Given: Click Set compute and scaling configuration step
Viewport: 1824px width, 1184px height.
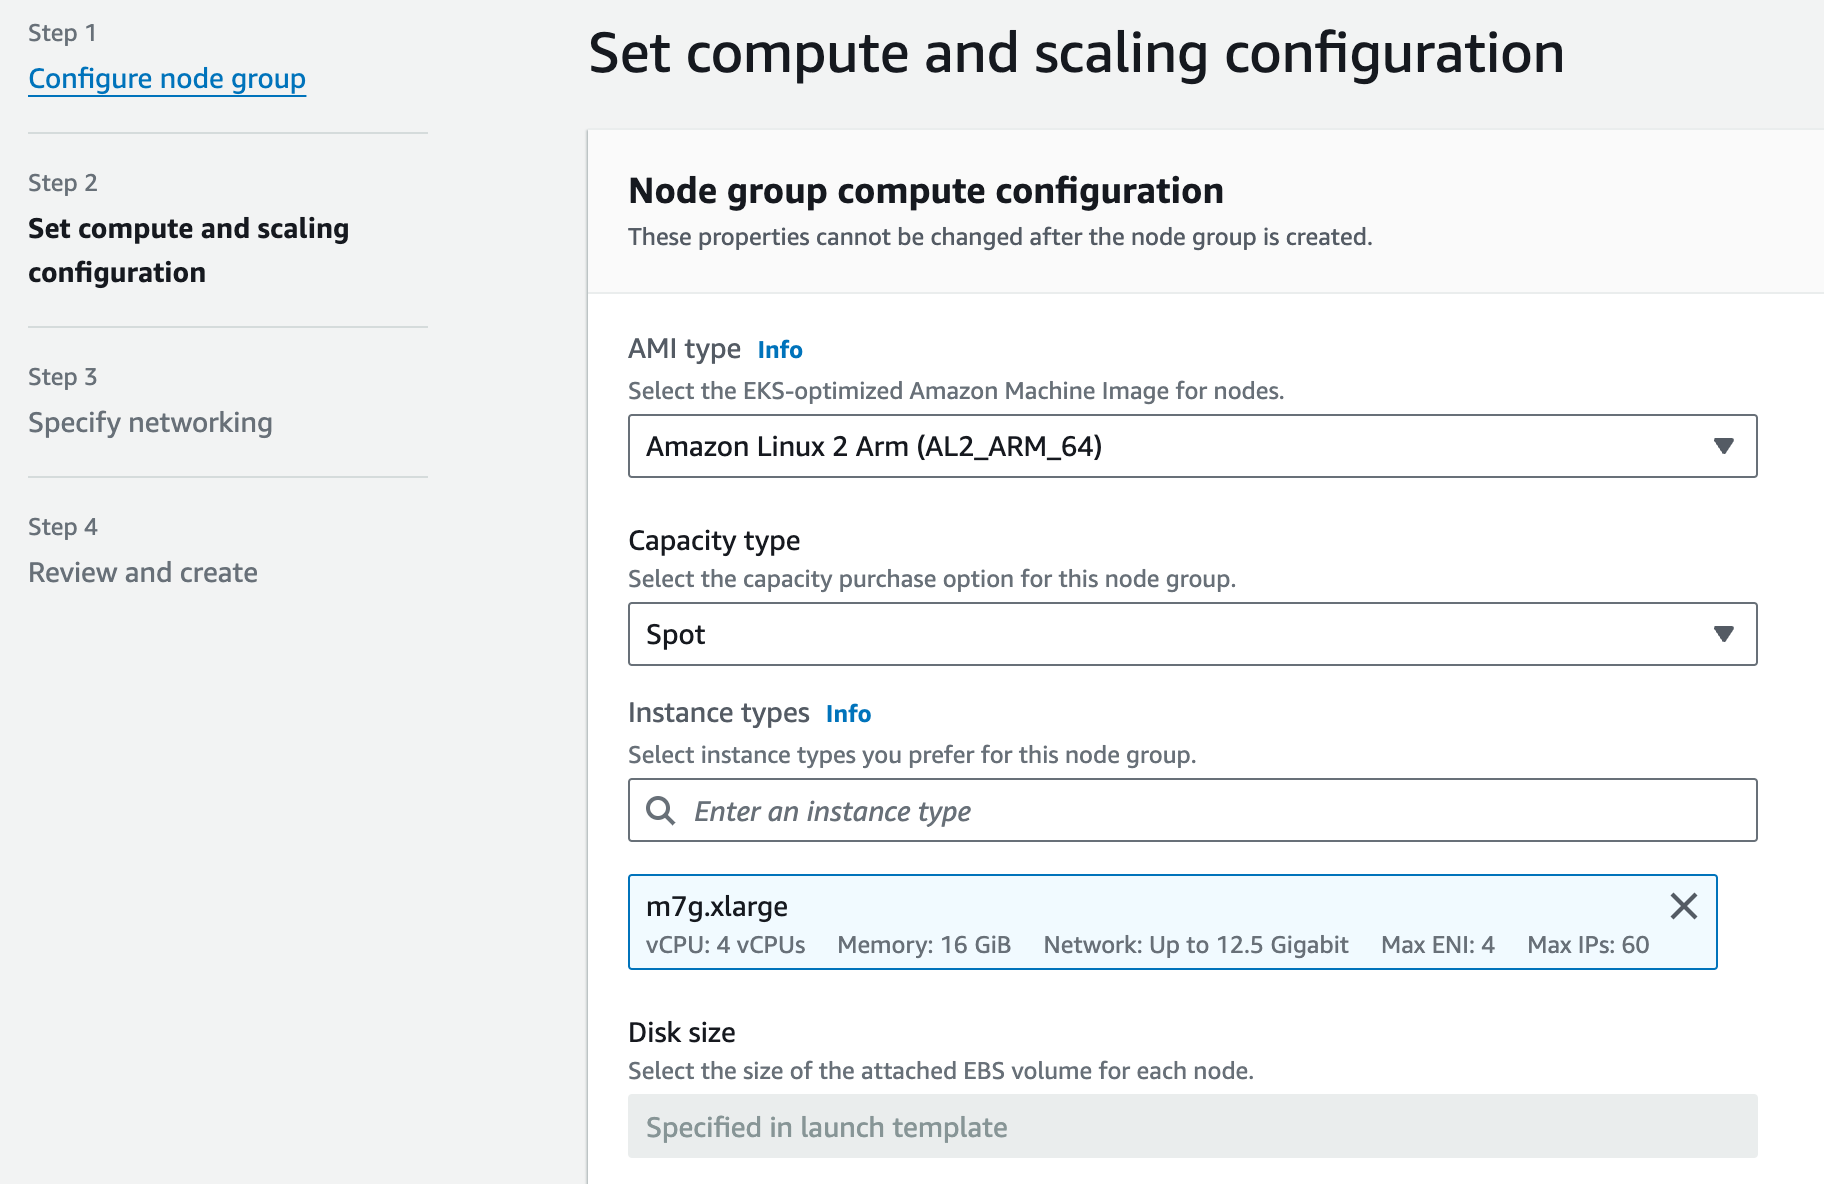Looking at the screenshot, I should tap(188, 250).
